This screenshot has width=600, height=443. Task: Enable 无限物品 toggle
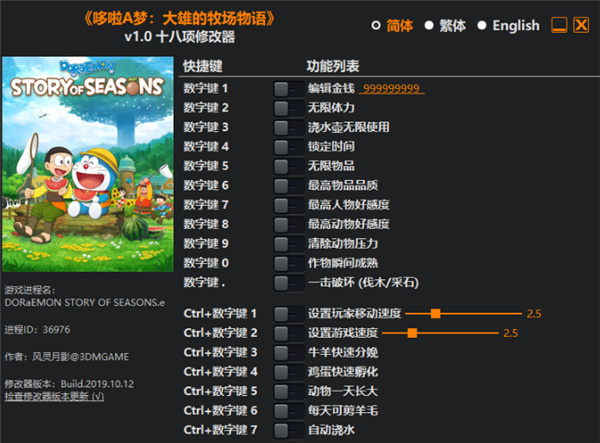289,166
